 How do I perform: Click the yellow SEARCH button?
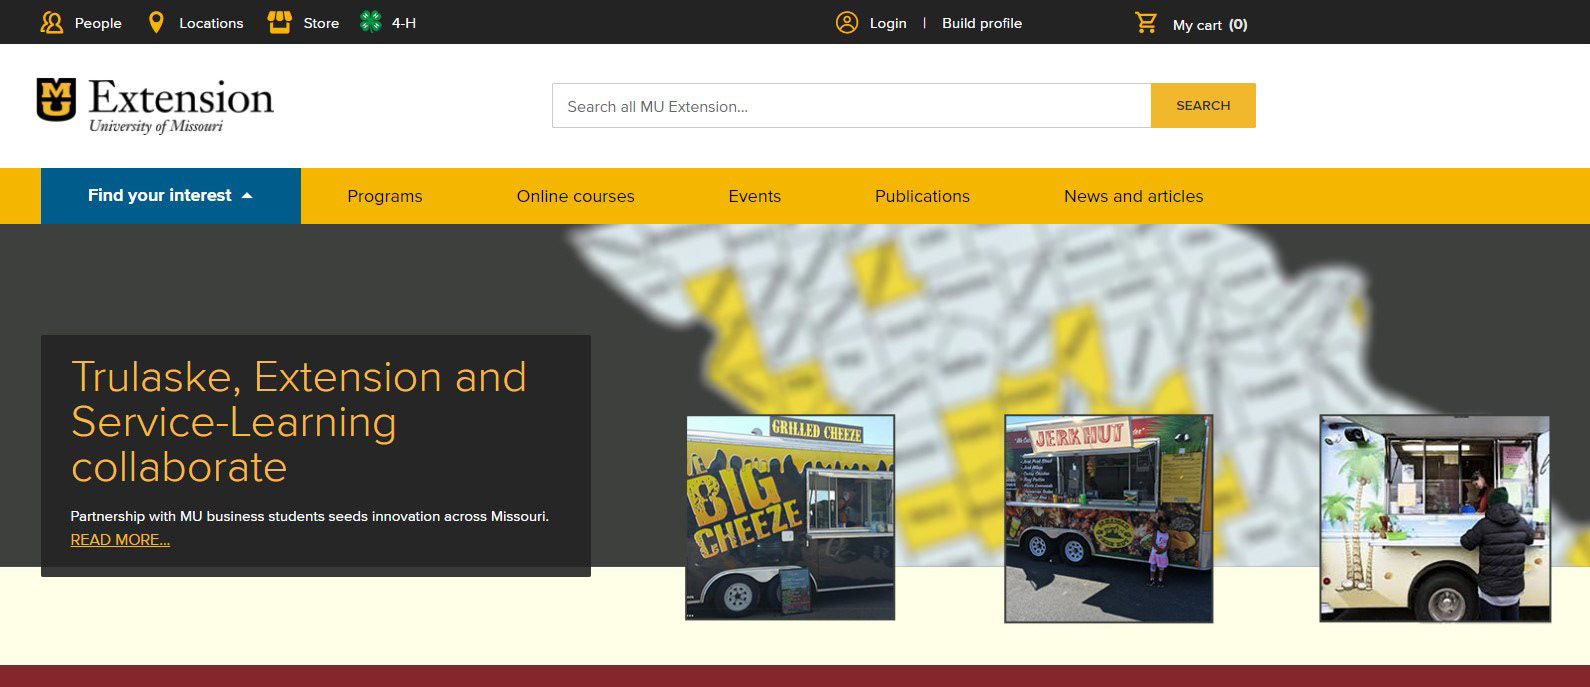tap(1203, 106)
